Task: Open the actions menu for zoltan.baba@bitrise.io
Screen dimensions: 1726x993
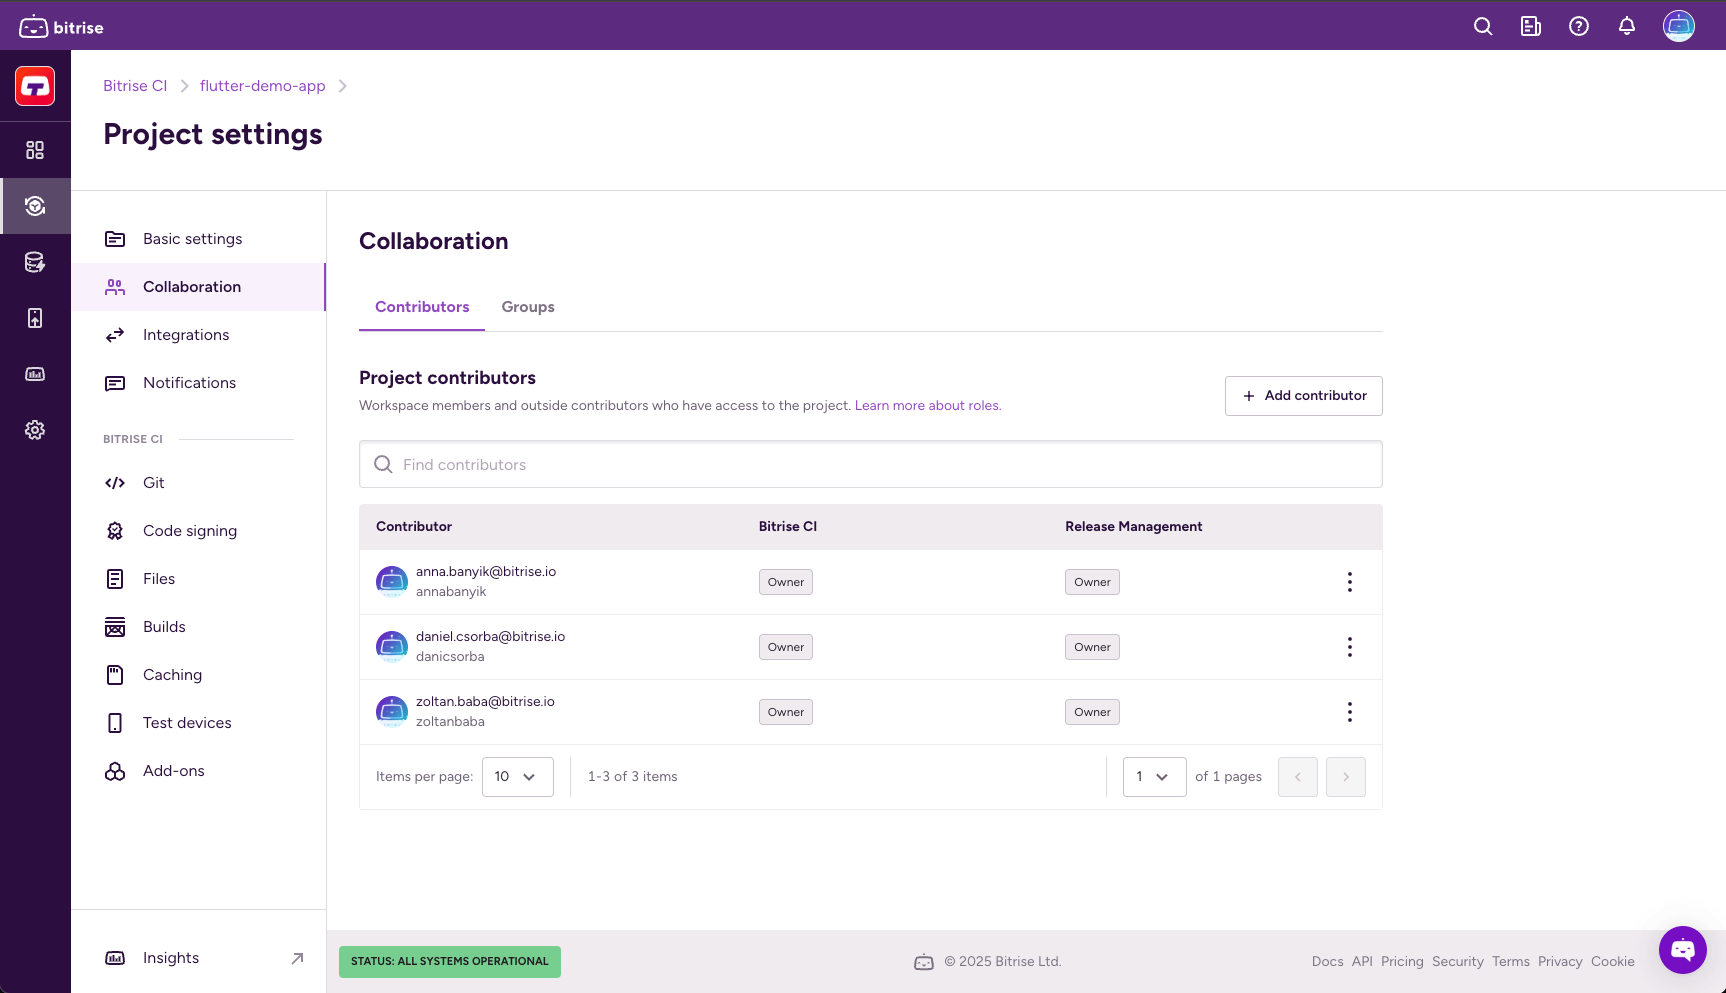Action: (1349, 712)
